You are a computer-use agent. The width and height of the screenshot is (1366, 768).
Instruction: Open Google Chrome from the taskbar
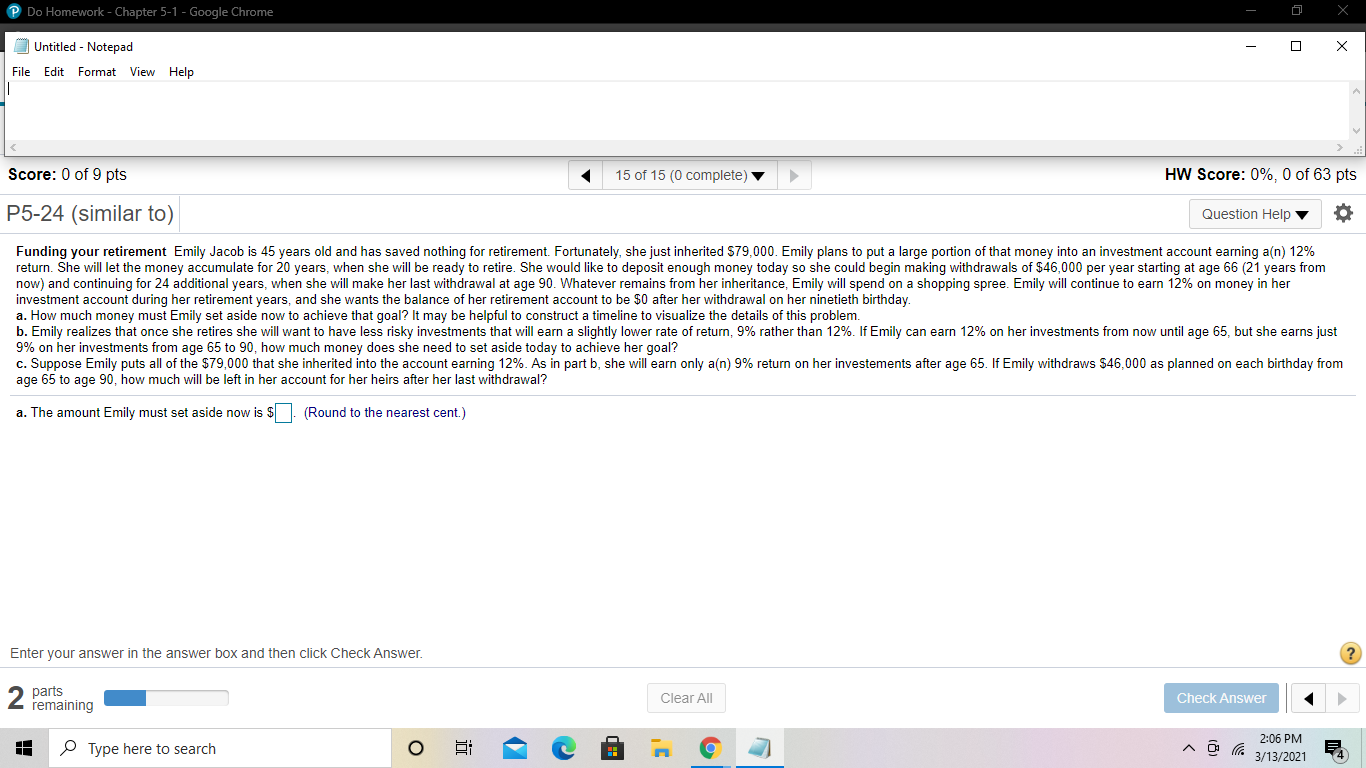click(x=710, y=747)
